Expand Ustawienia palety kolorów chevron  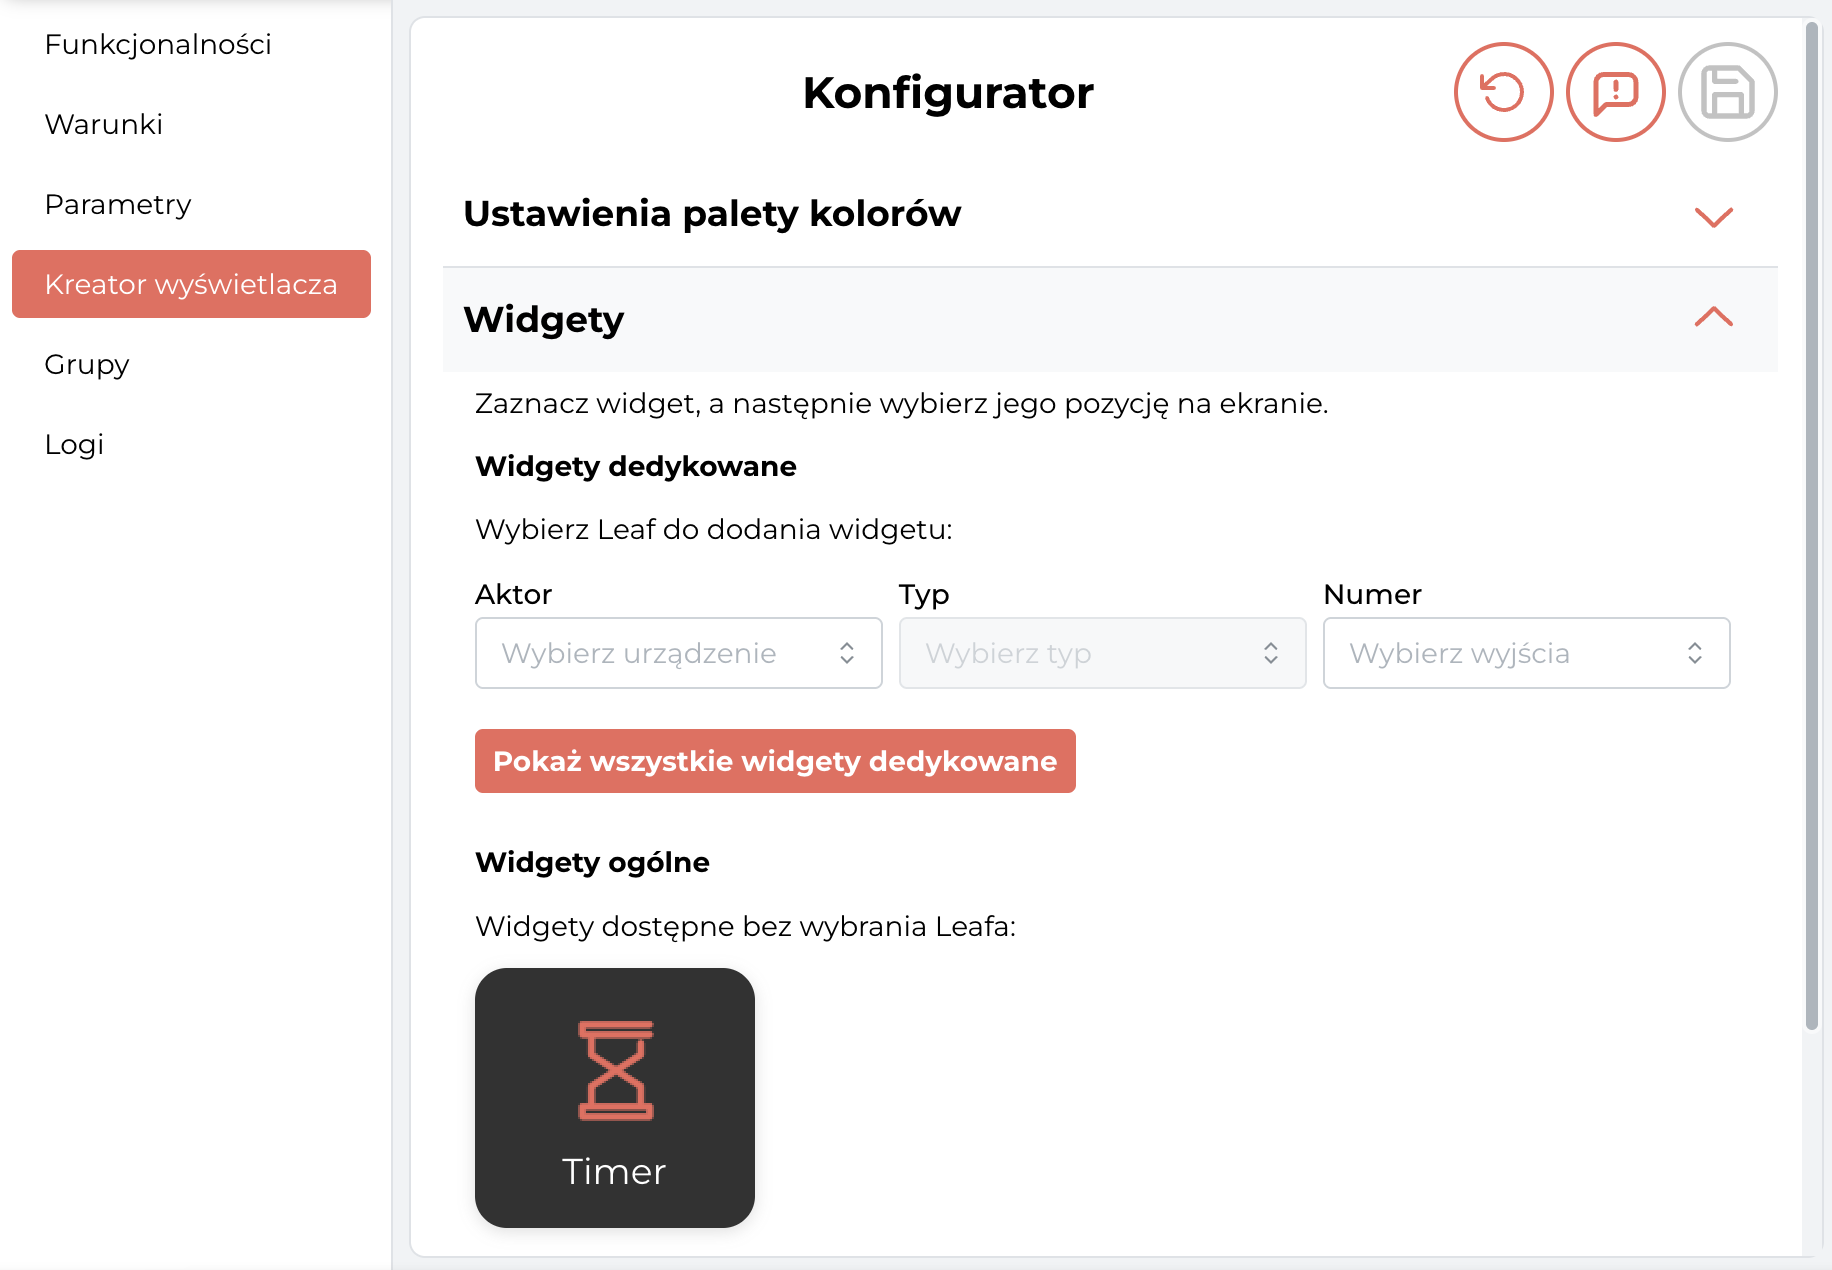pyautogui.click(x=1713, y=216)
